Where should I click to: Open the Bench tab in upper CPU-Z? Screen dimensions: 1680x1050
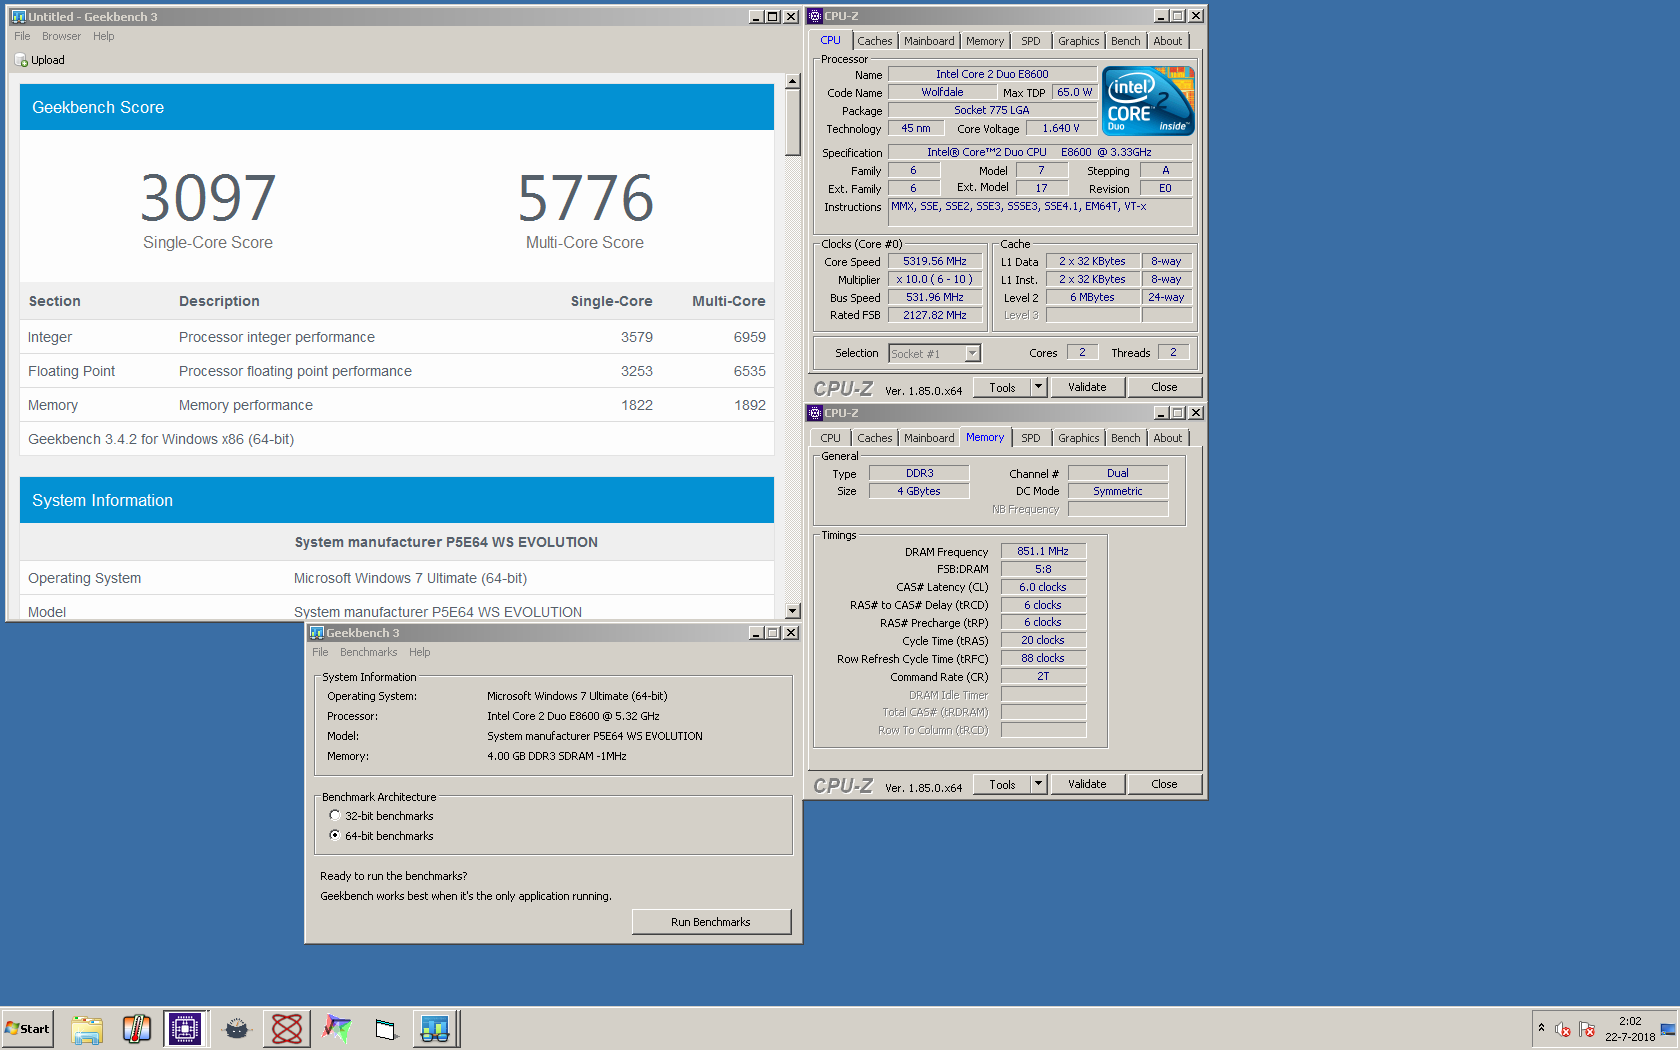(x=1126, y=41)
